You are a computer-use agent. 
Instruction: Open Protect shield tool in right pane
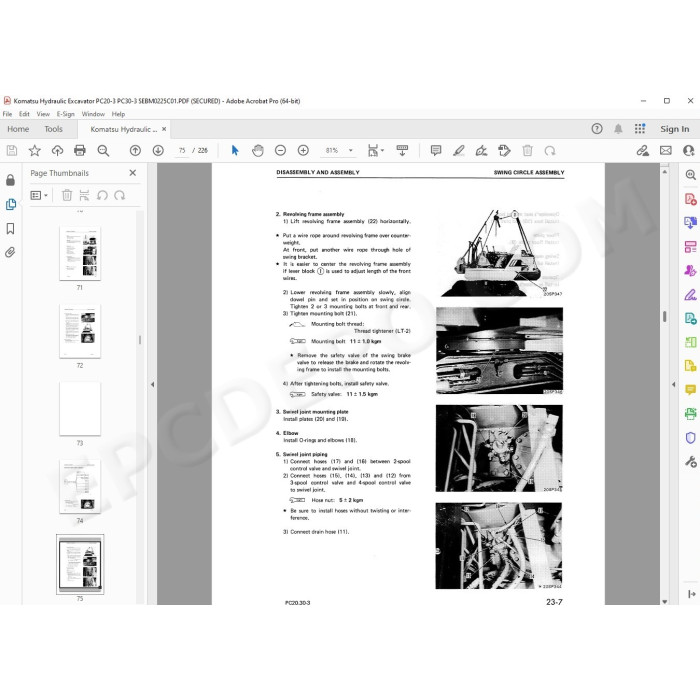(690, 438)
